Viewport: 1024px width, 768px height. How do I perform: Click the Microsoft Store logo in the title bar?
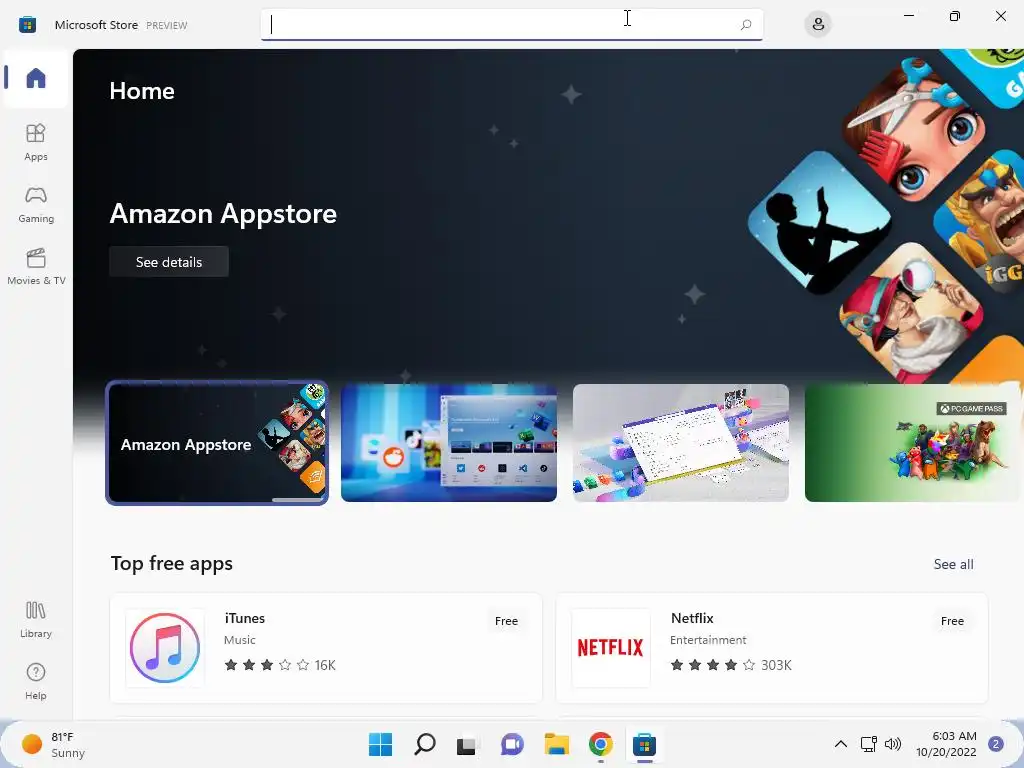coord(27,25)
